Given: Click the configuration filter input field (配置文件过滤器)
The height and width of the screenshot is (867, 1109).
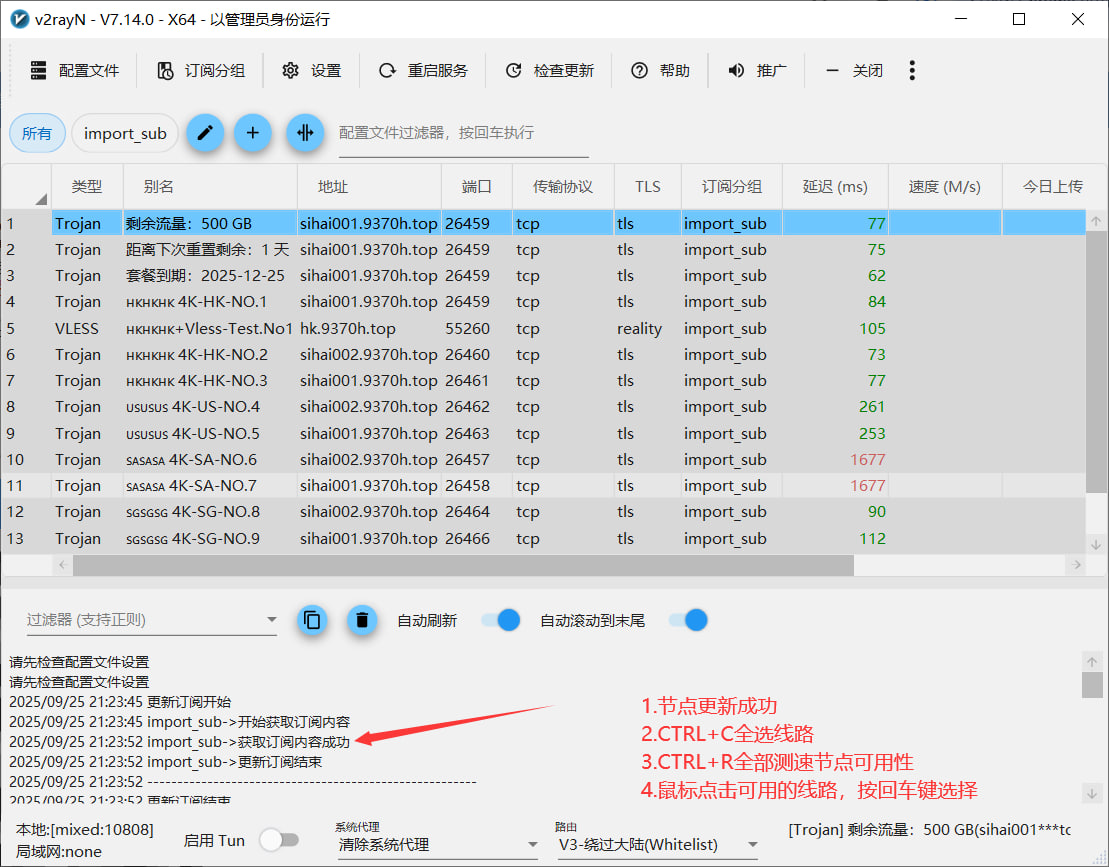Looking at the screenshot, I should click(462, 133).
